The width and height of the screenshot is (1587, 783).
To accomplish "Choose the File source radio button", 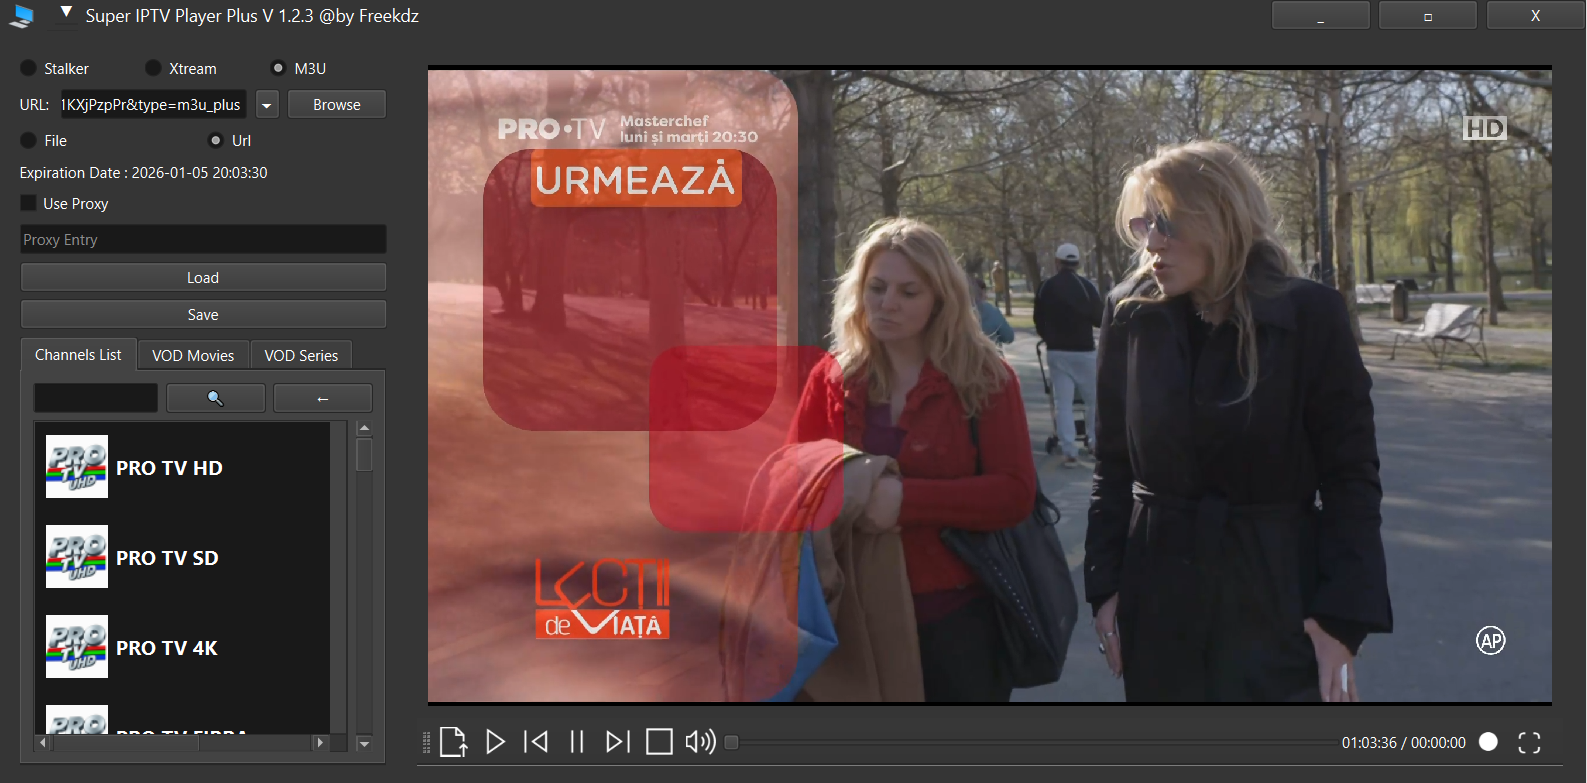I will [29, 140].
